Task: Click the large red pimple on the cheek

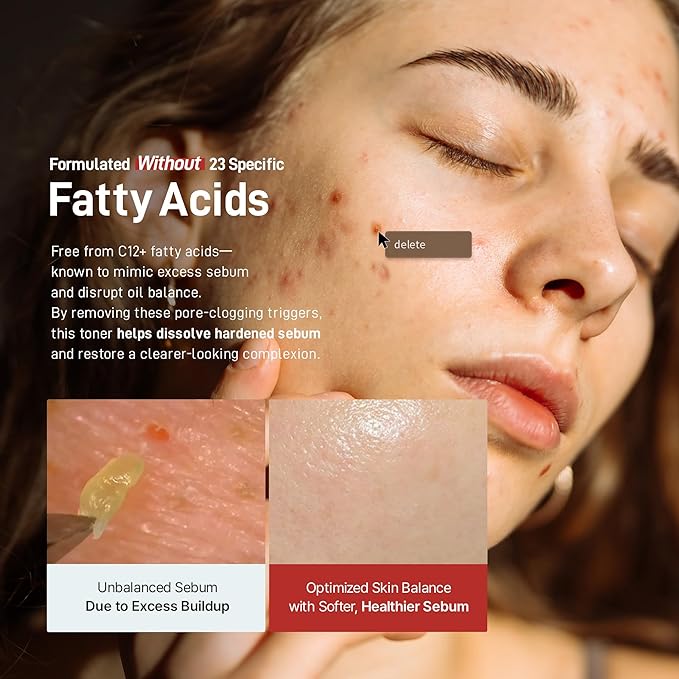Action: [336, 197]
